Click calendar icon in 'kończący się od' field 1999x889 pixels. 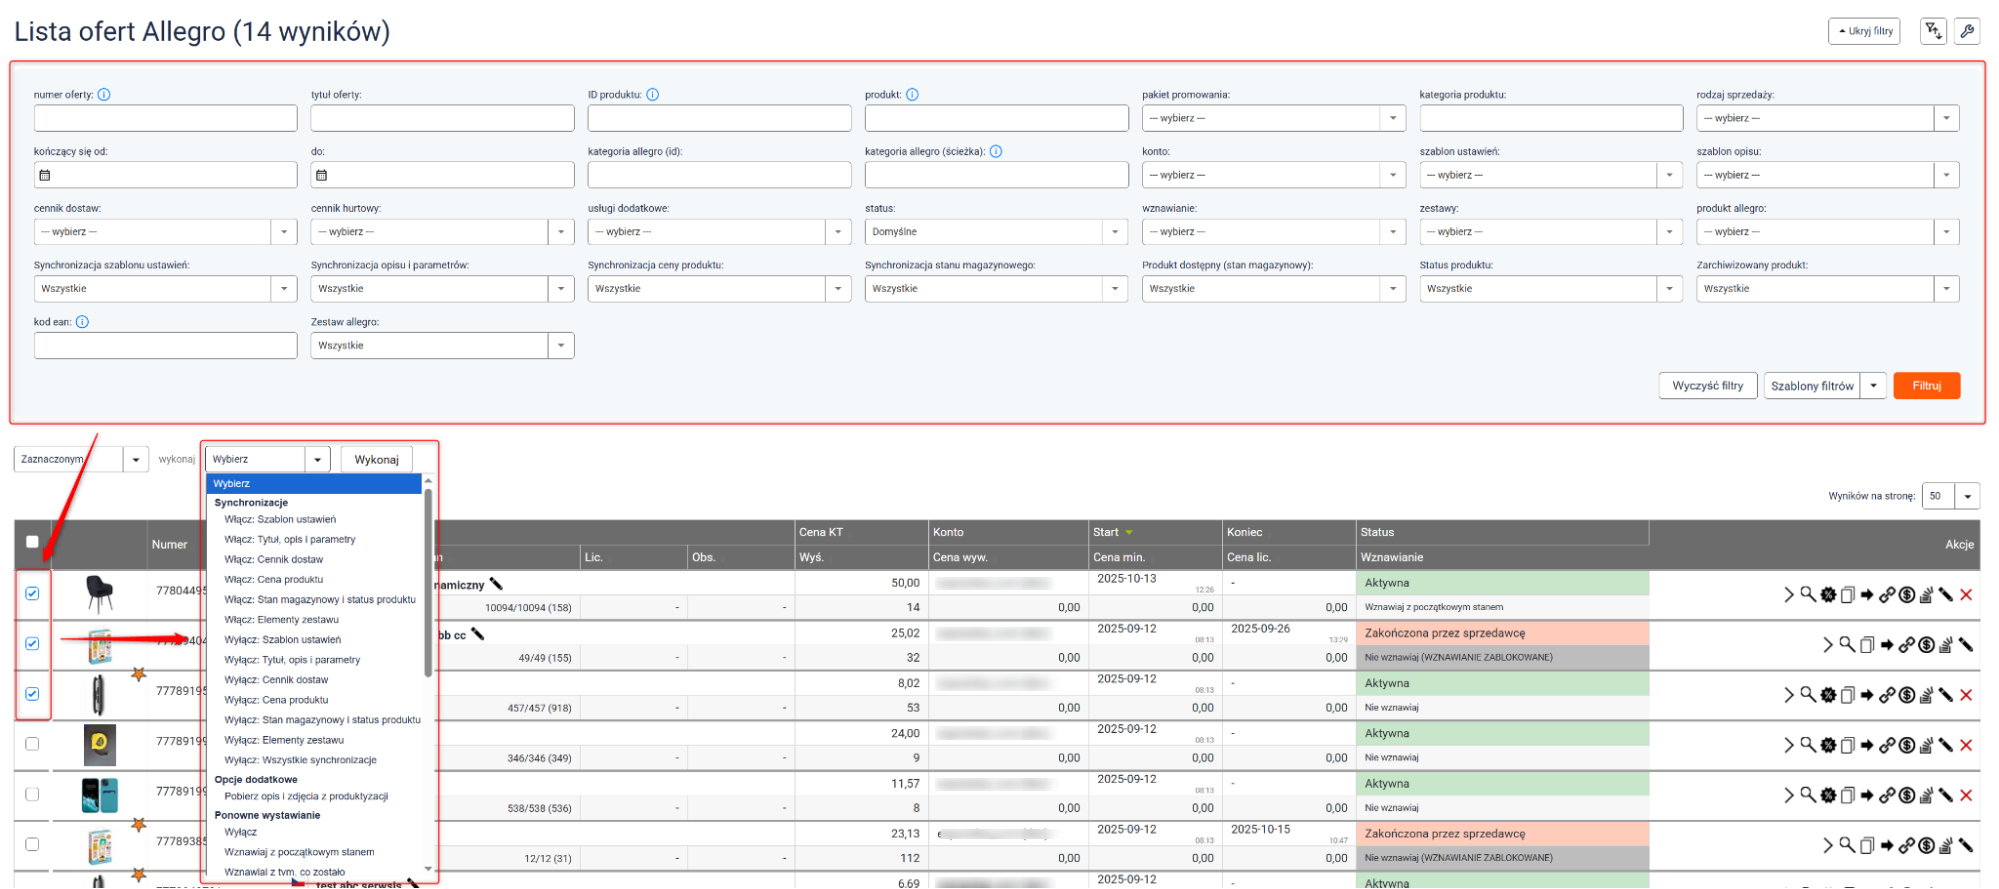[45, 175]
